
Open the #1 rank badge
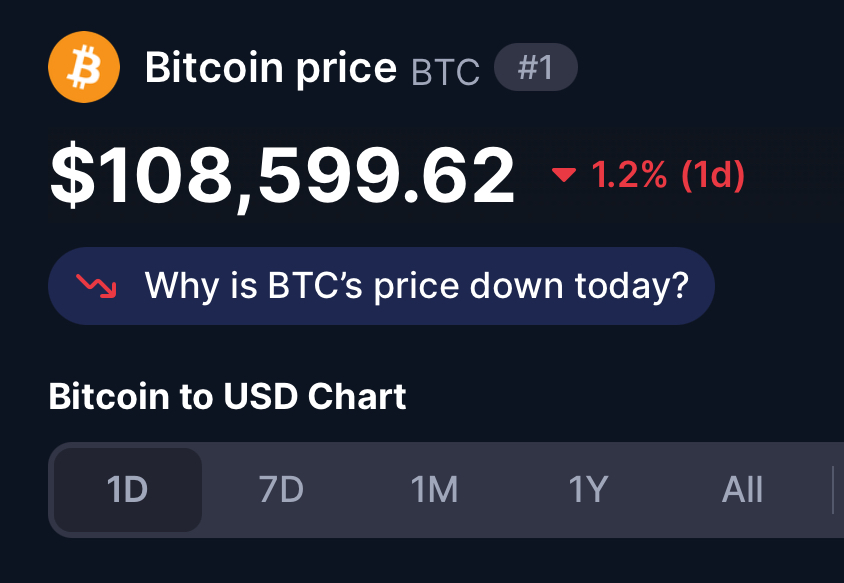(536, 67)
